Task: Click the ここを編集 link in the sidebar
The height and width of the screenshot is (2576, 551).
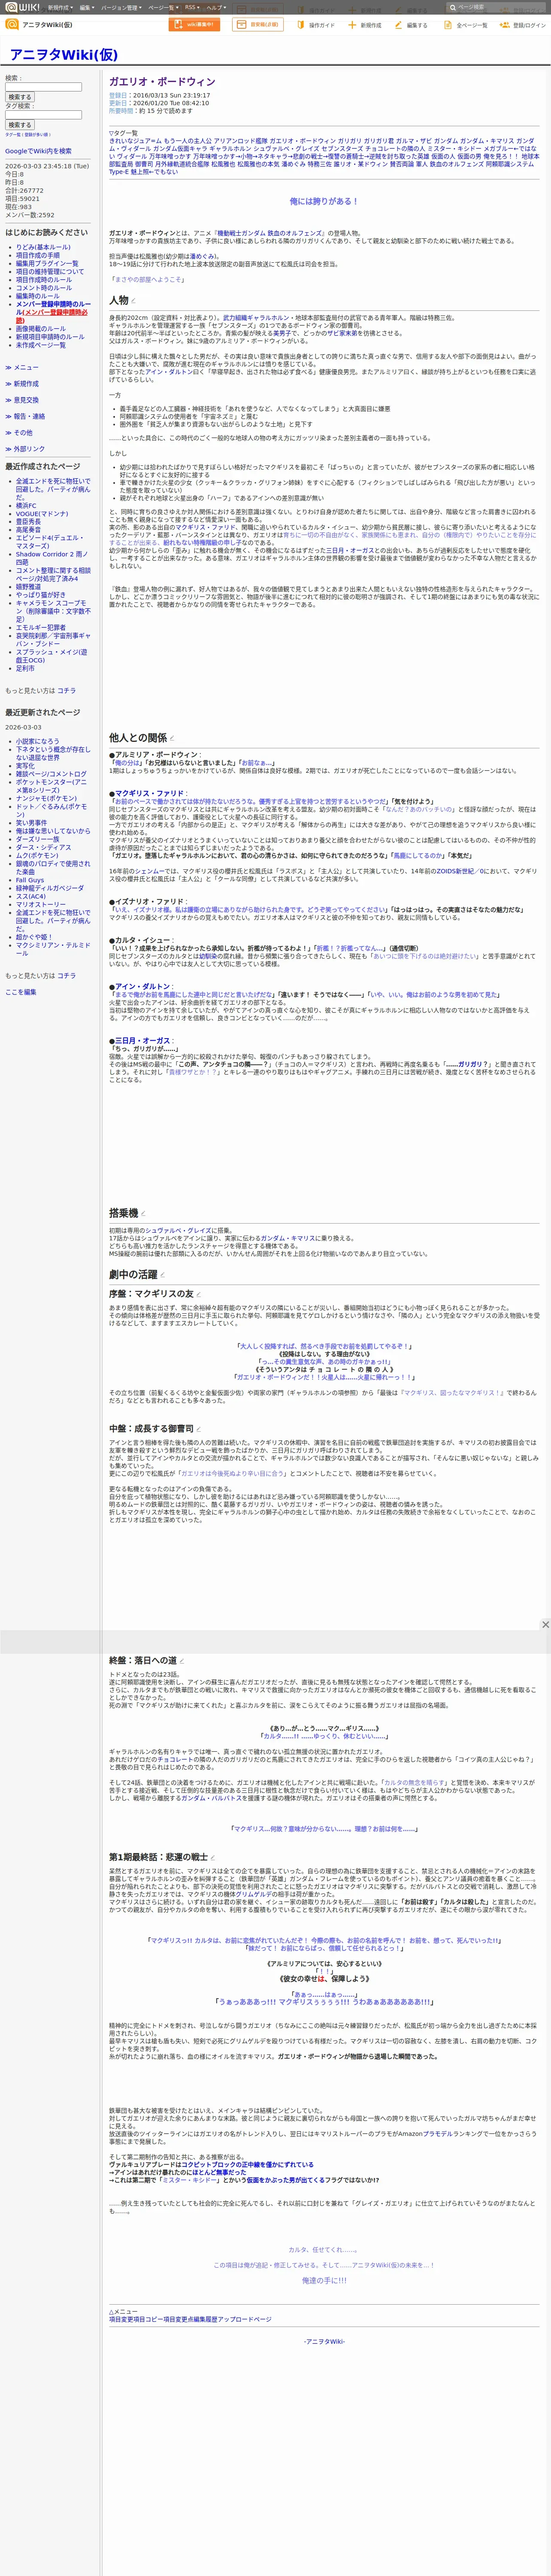Action: point(21,992)
